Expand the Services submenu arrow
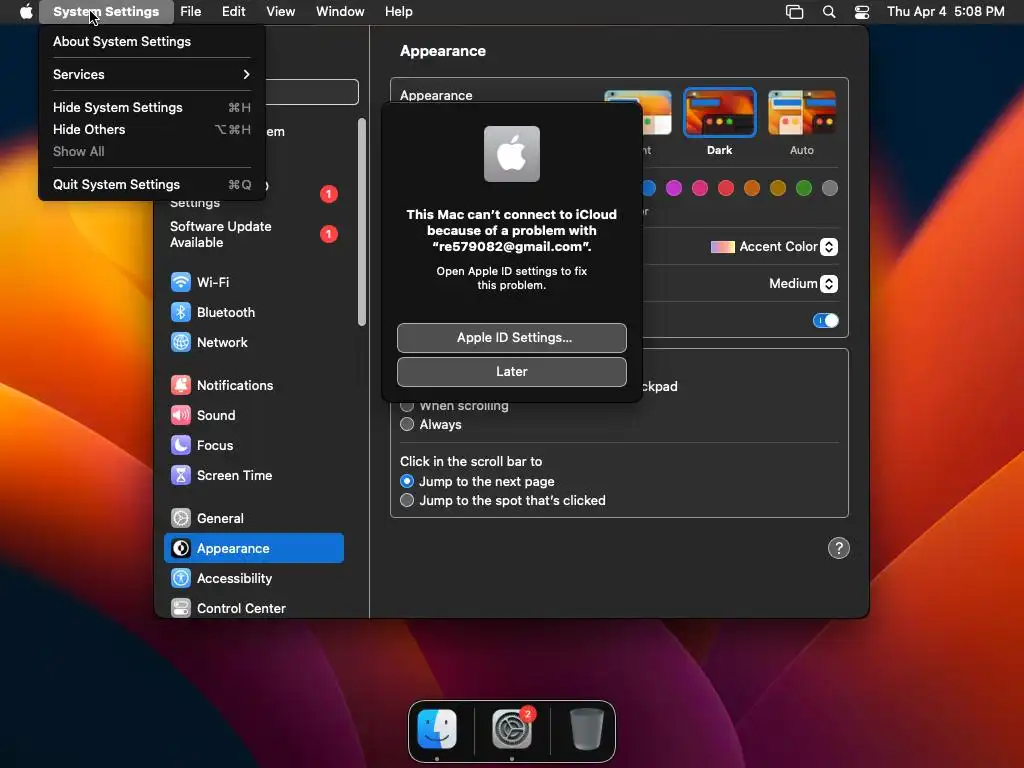Screen dimensions: 1024x768 (246, 74)
